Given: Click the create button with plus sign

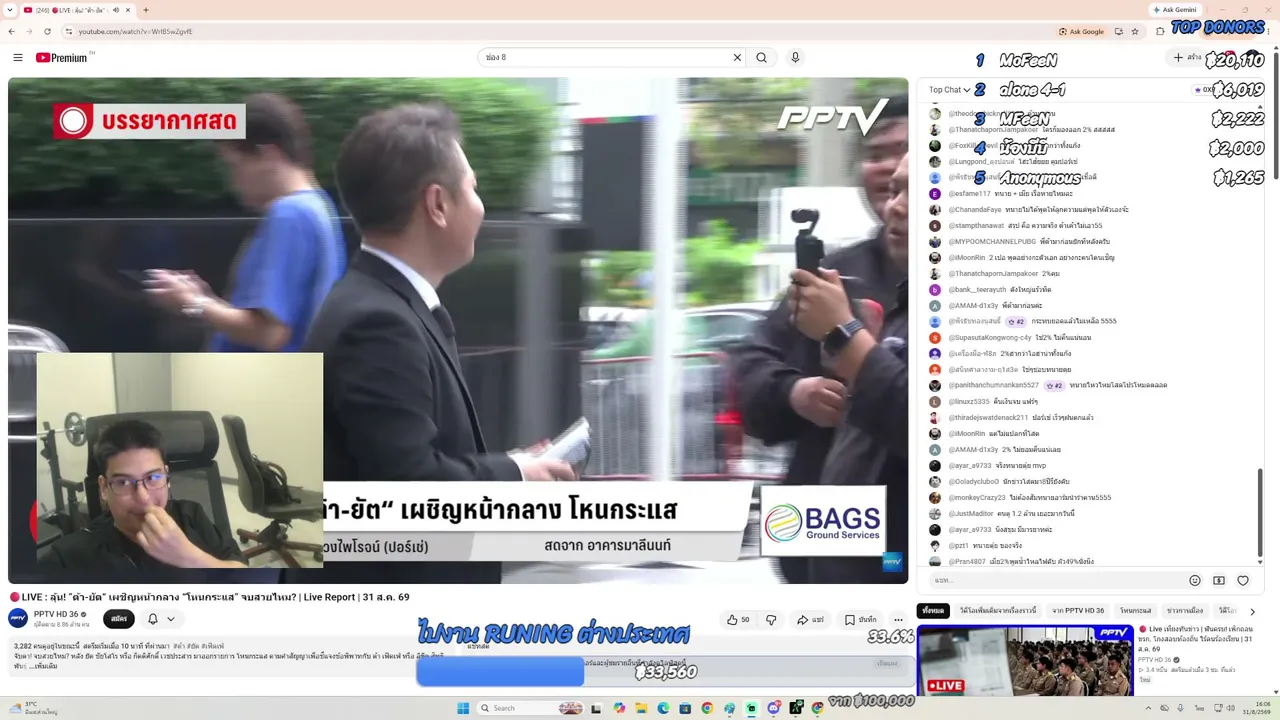Looking at the screenshot, I should (x=1187, y=58).
